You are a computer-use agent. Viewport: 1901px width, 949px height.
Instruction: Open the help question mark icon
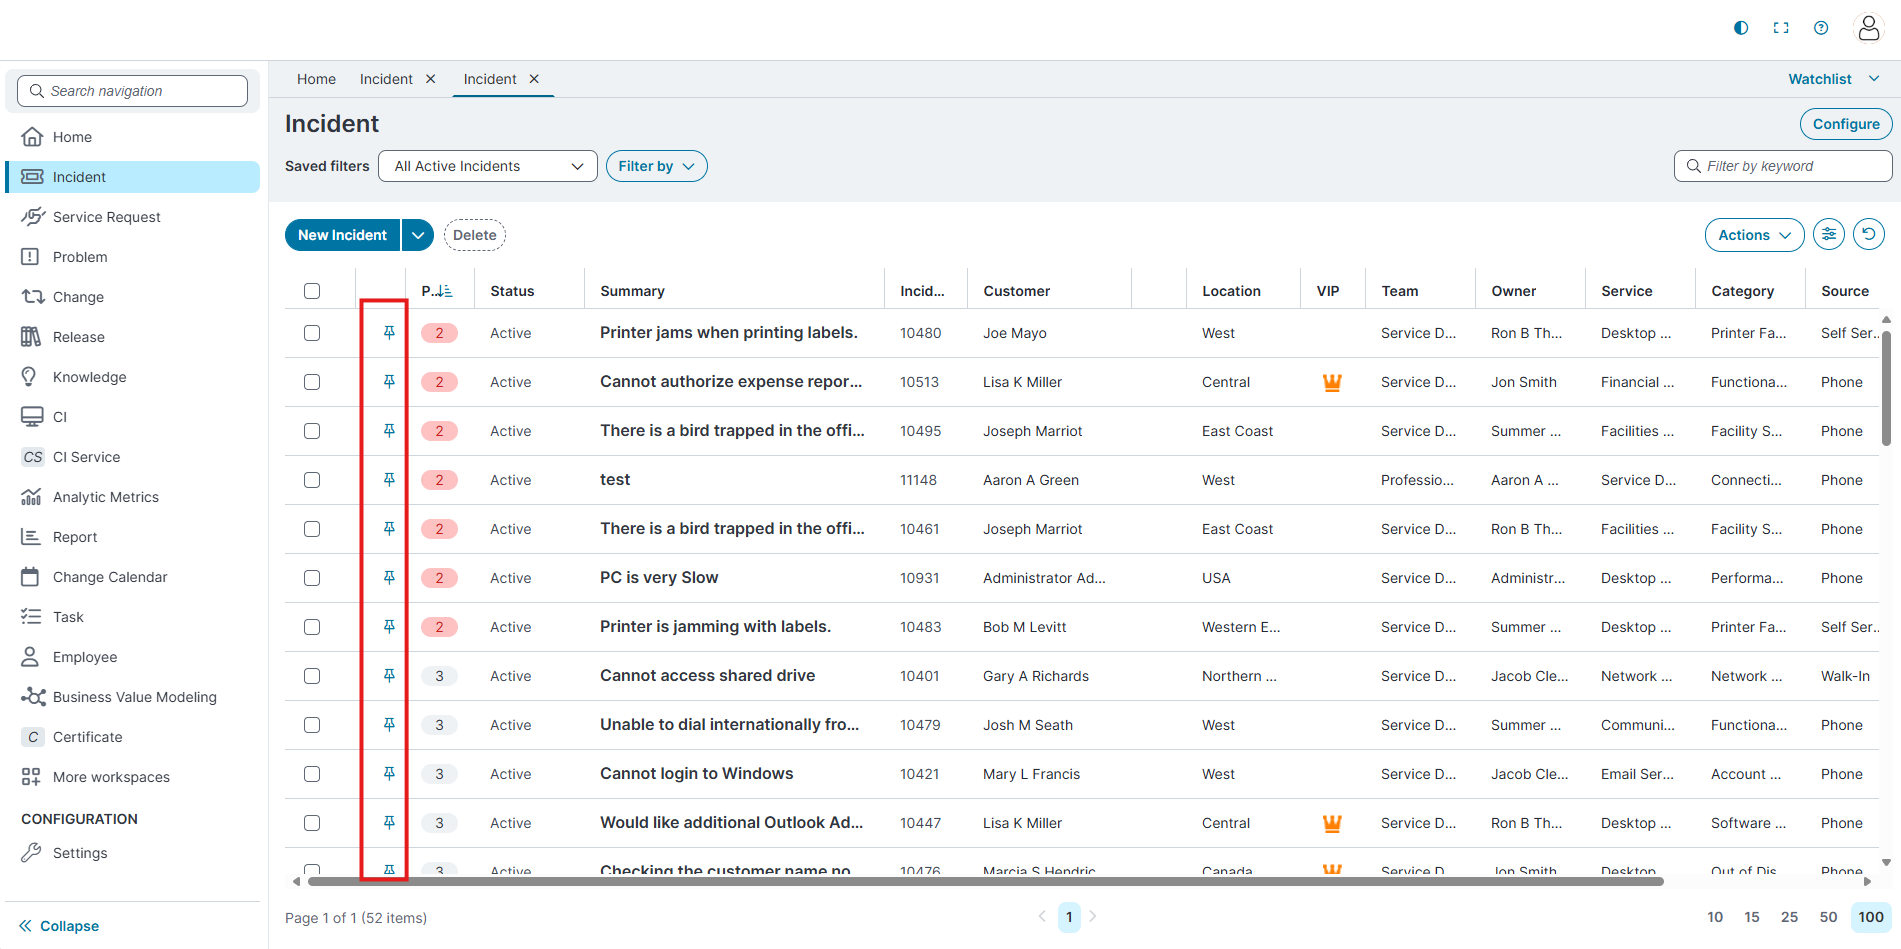click(x=1821, y=28)
